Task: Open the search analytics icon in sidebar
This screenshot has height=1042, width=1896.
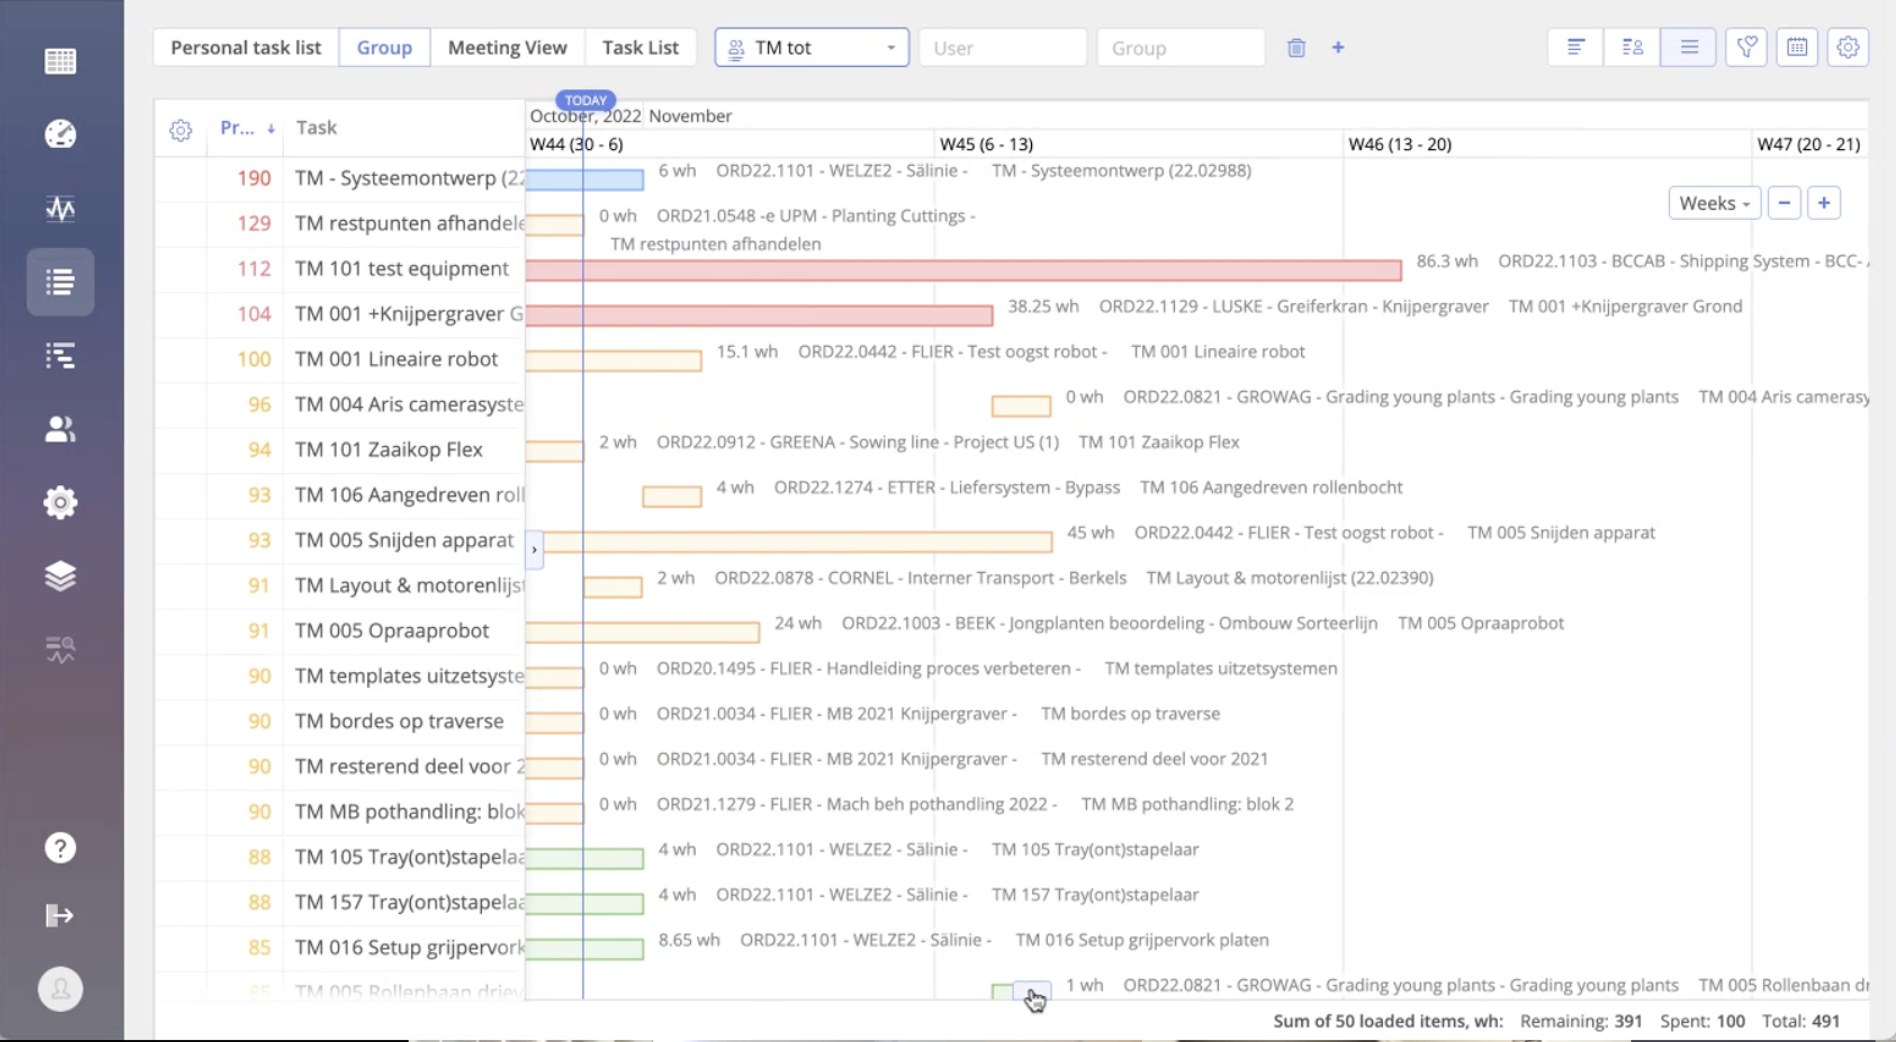Action: tap(60, 650)
